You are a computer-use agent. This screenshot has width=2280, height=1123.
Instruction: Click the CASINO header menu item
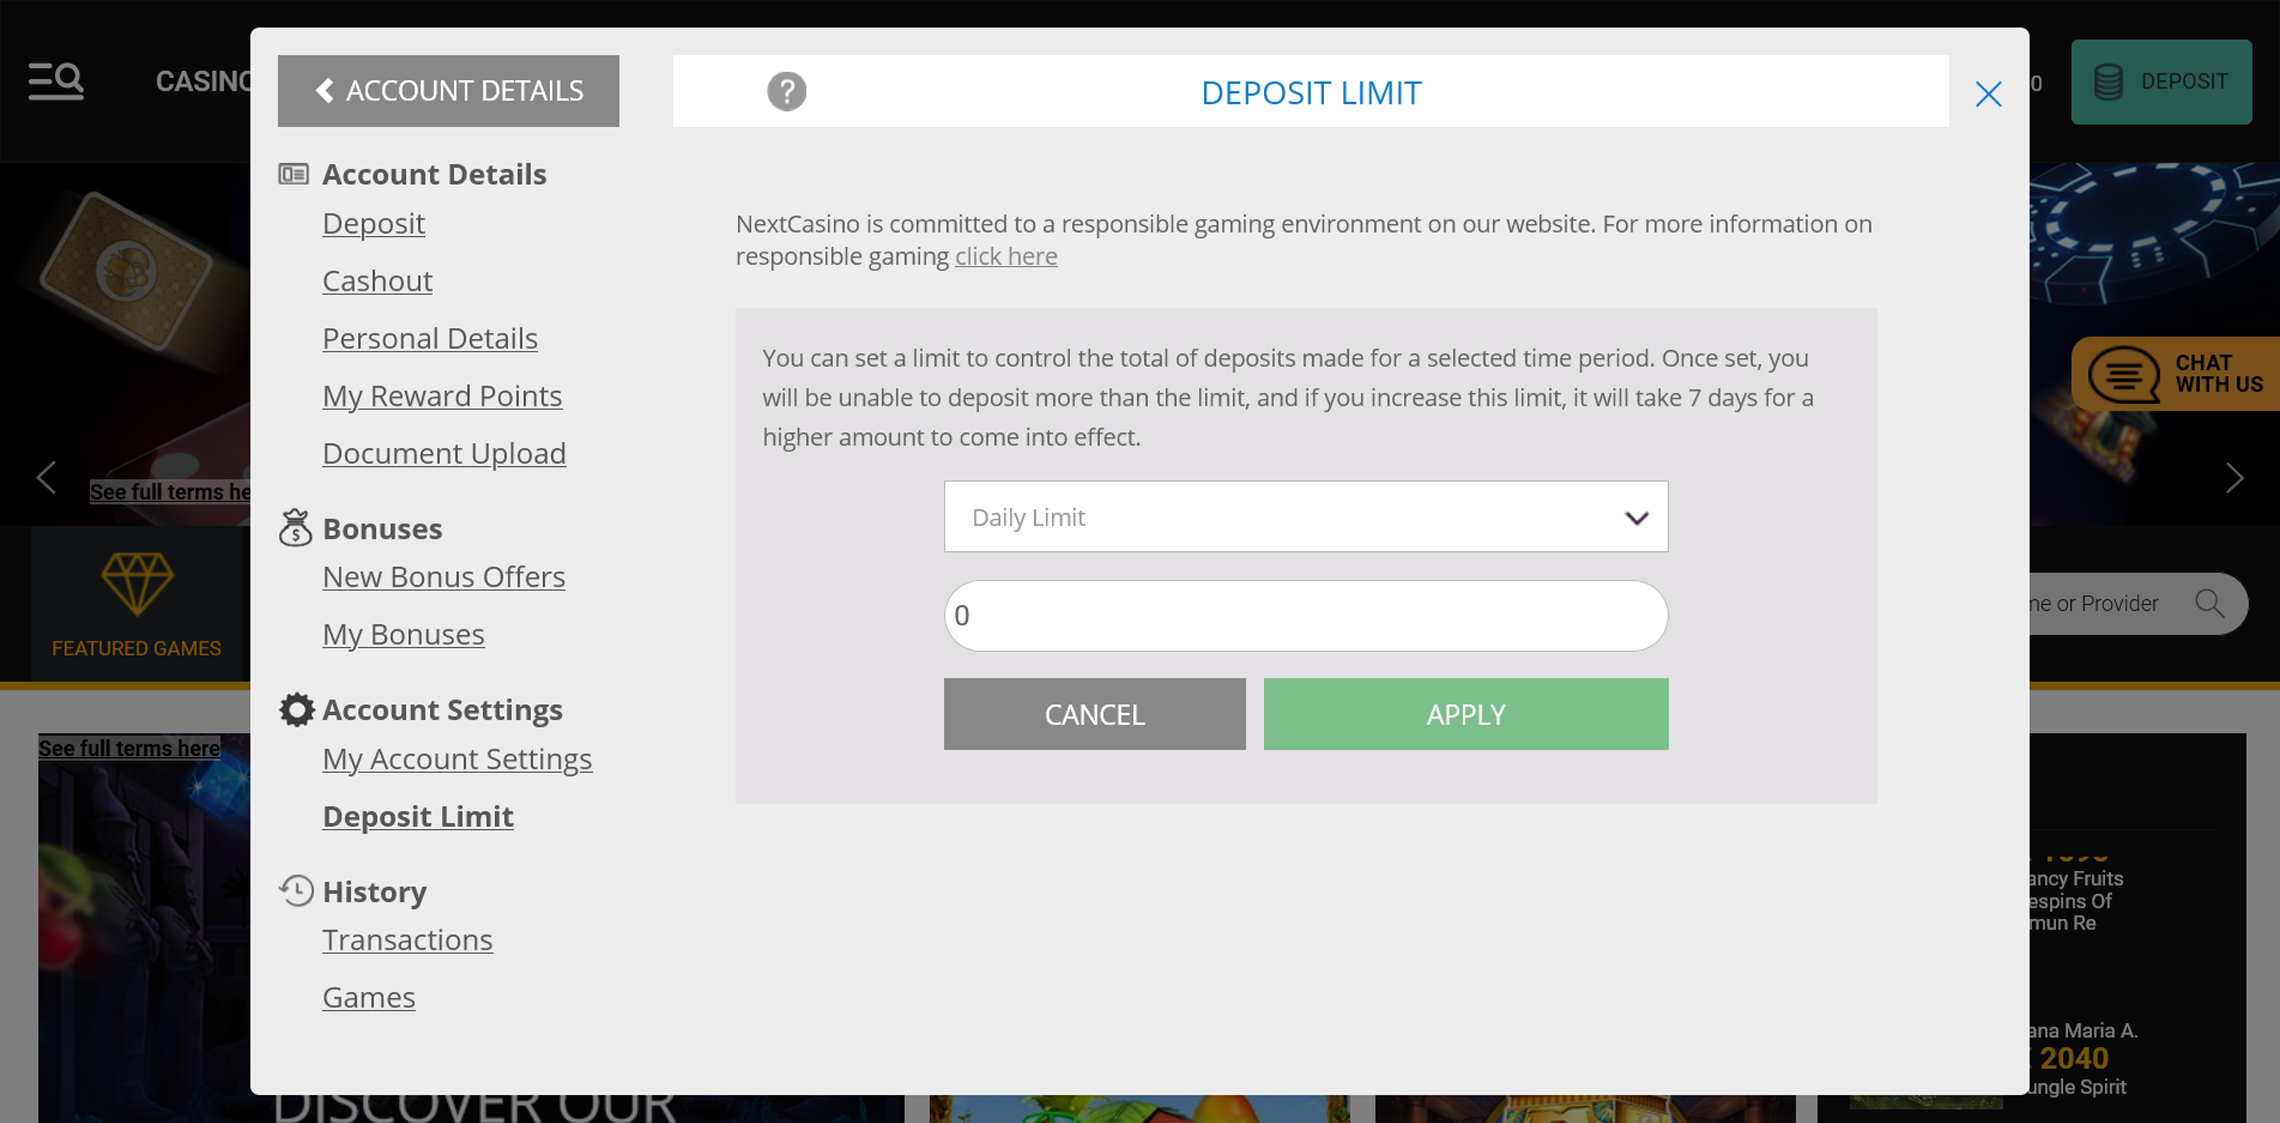[204, 81]
